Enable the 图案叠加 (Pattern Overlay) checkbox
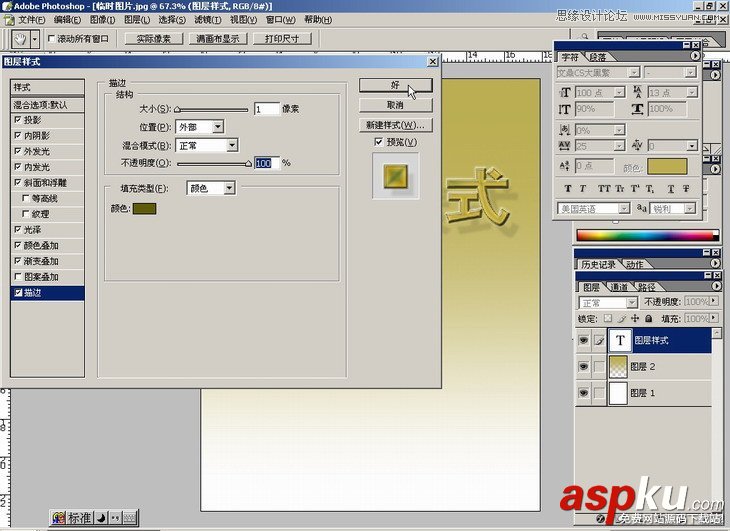 18,277
